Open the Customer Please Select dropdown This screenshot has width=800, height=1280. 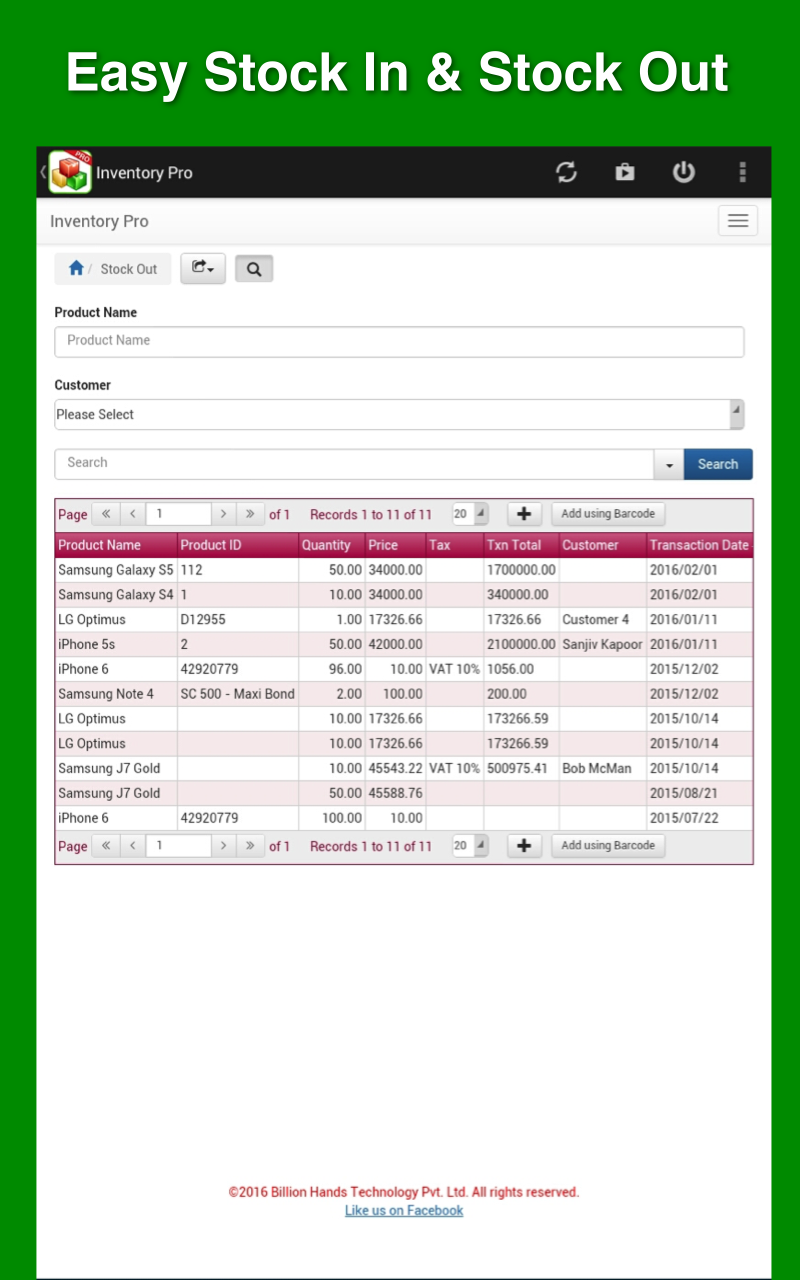click(399, 414)
